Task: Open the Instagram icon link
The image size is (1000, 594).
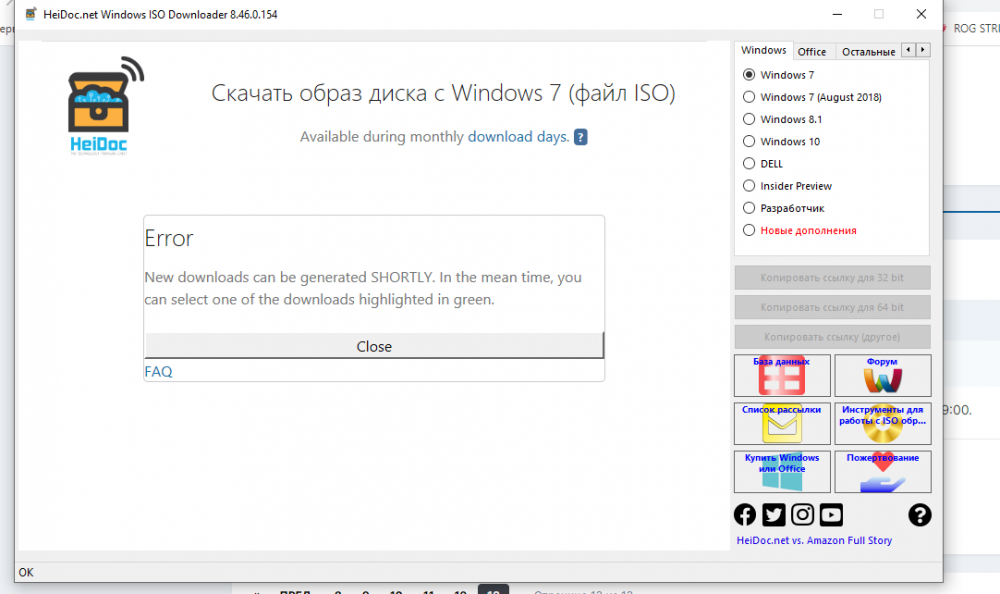Action: tap(802, 515)
